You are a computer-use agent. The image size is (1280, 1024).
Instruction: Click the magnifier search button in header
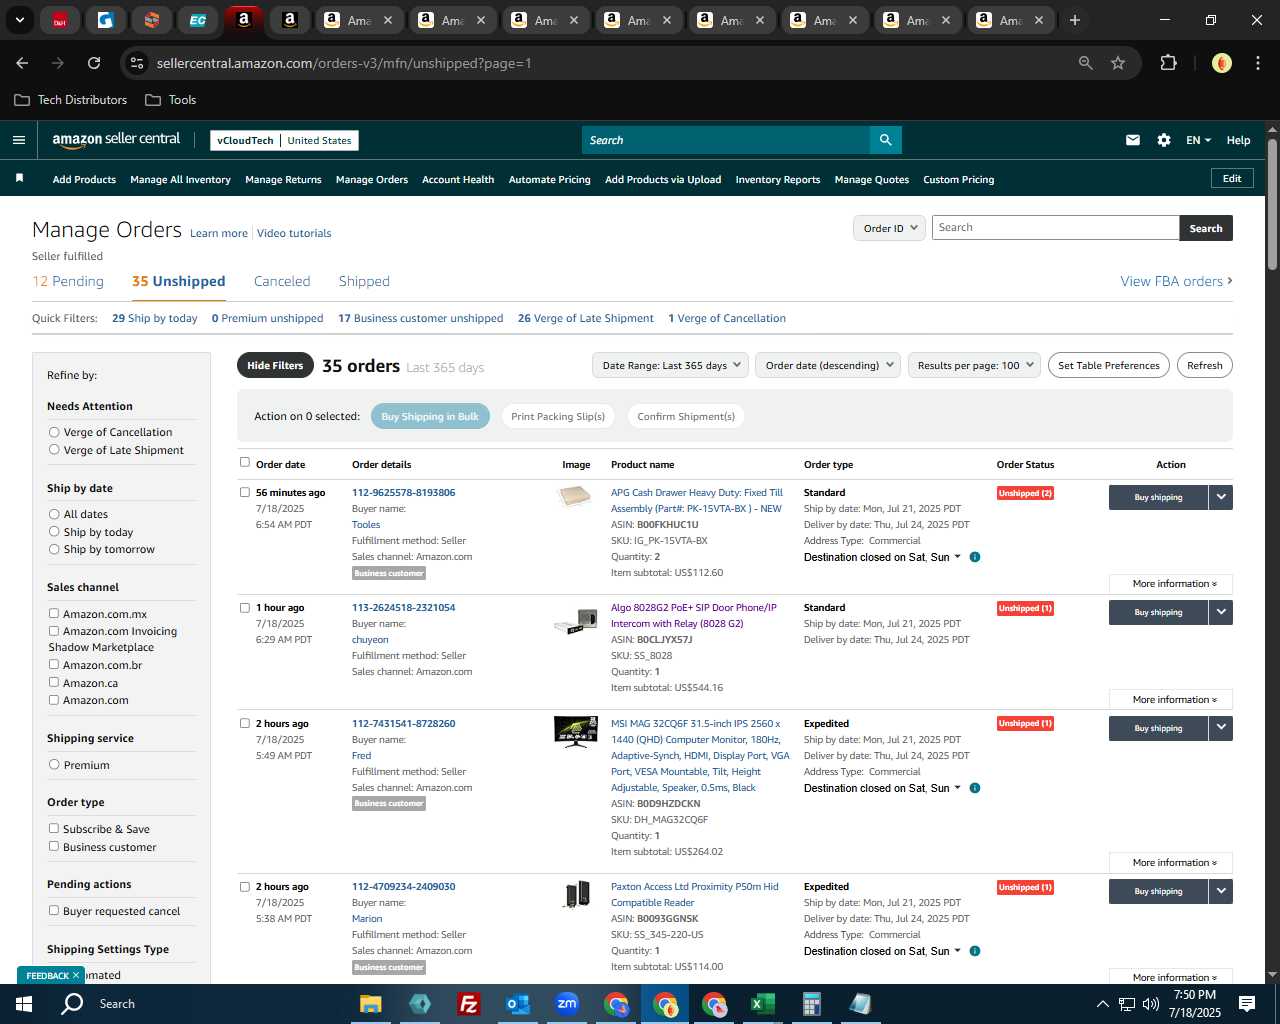coord(885,140)
